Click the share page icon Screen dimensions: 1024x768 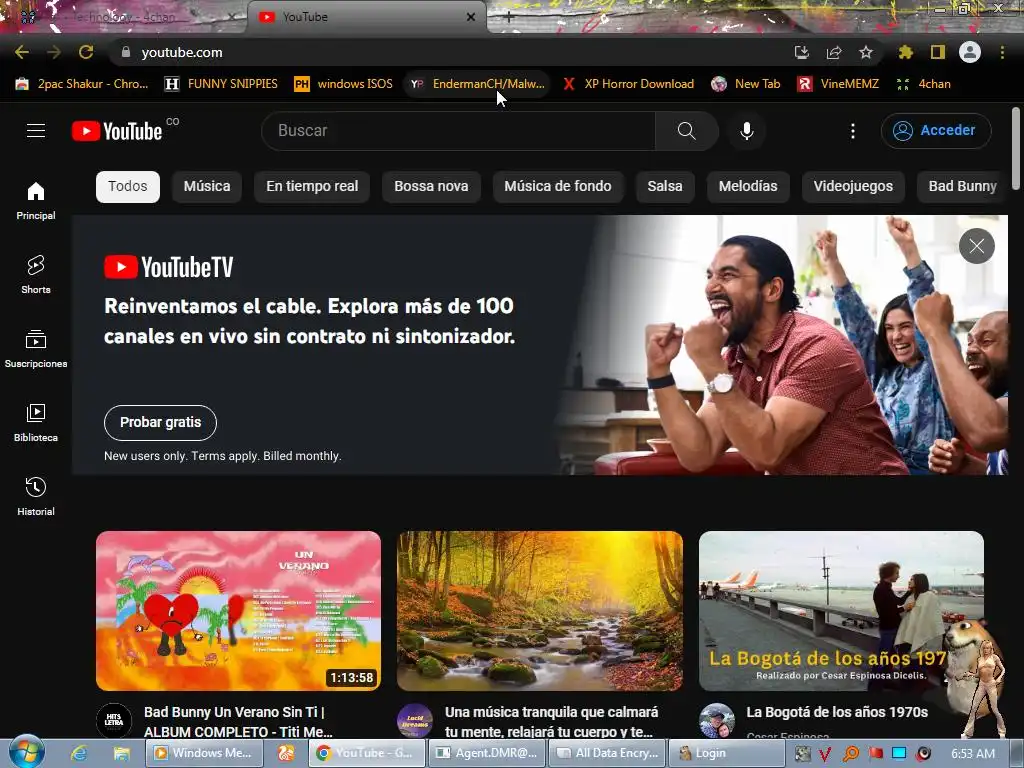point(833,52)
